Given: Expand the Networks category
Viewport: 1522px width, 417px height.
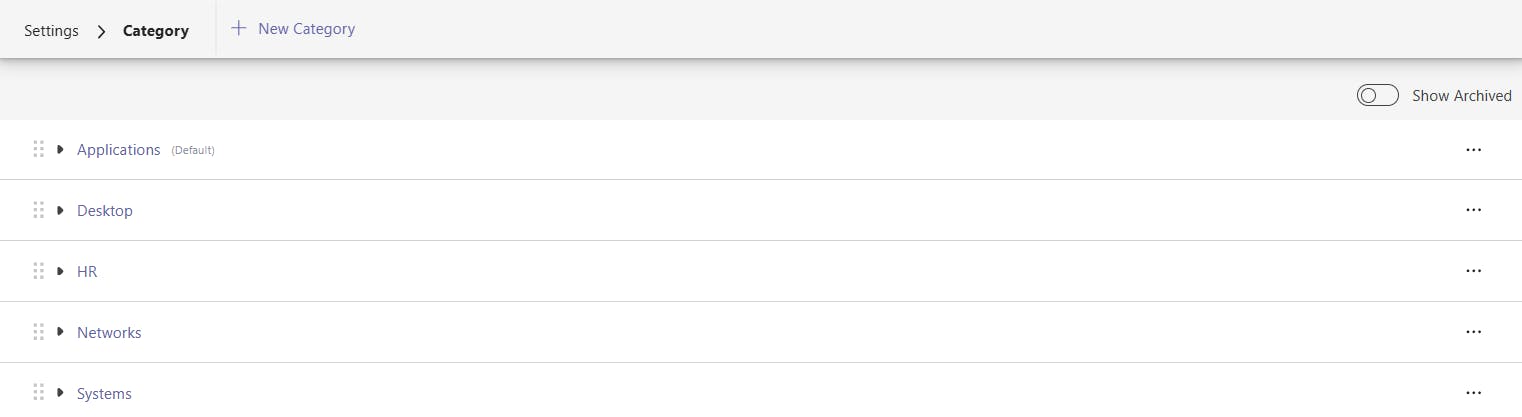Looking at the screenshot, I should [61, 332].
